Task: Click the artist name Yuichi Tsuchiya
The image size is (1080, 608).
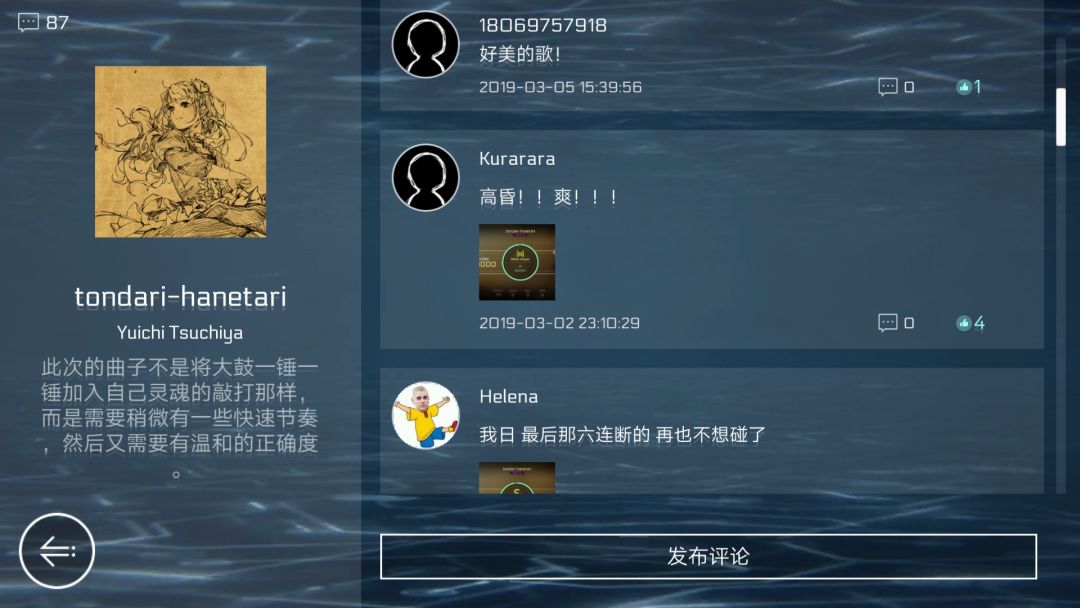Action: (x=180, y=333)
